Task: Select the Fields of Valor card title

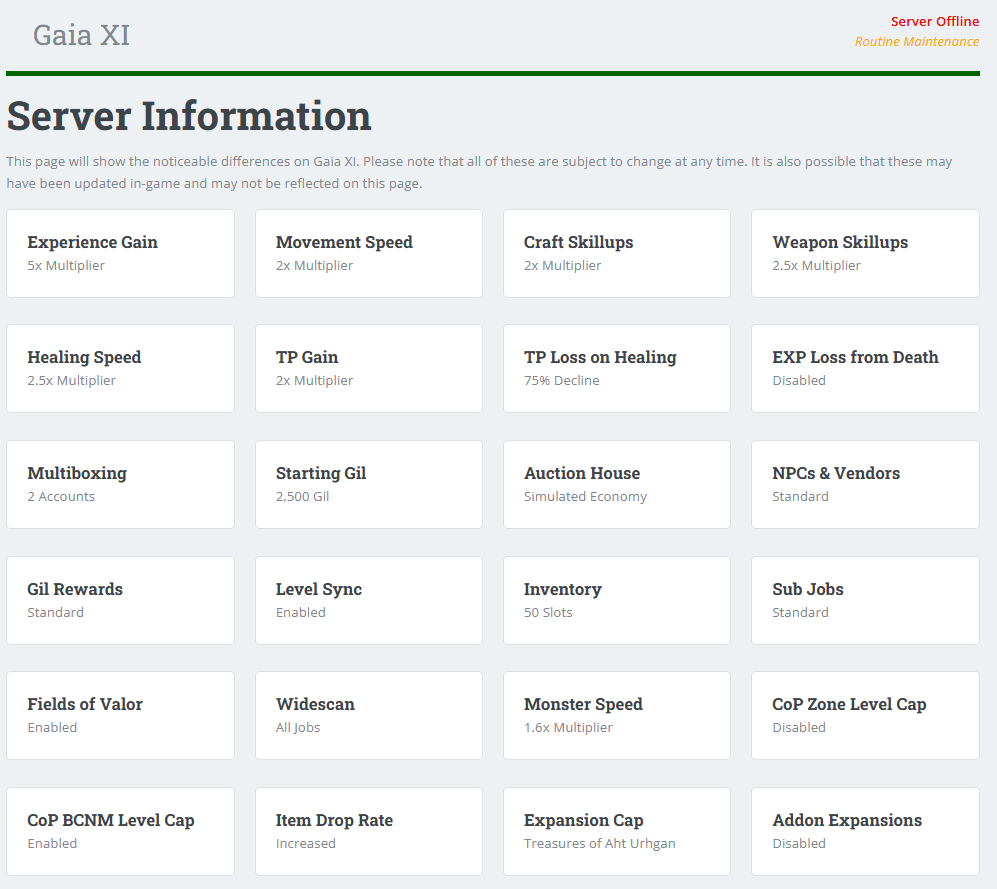Action: tap(85, 704)
